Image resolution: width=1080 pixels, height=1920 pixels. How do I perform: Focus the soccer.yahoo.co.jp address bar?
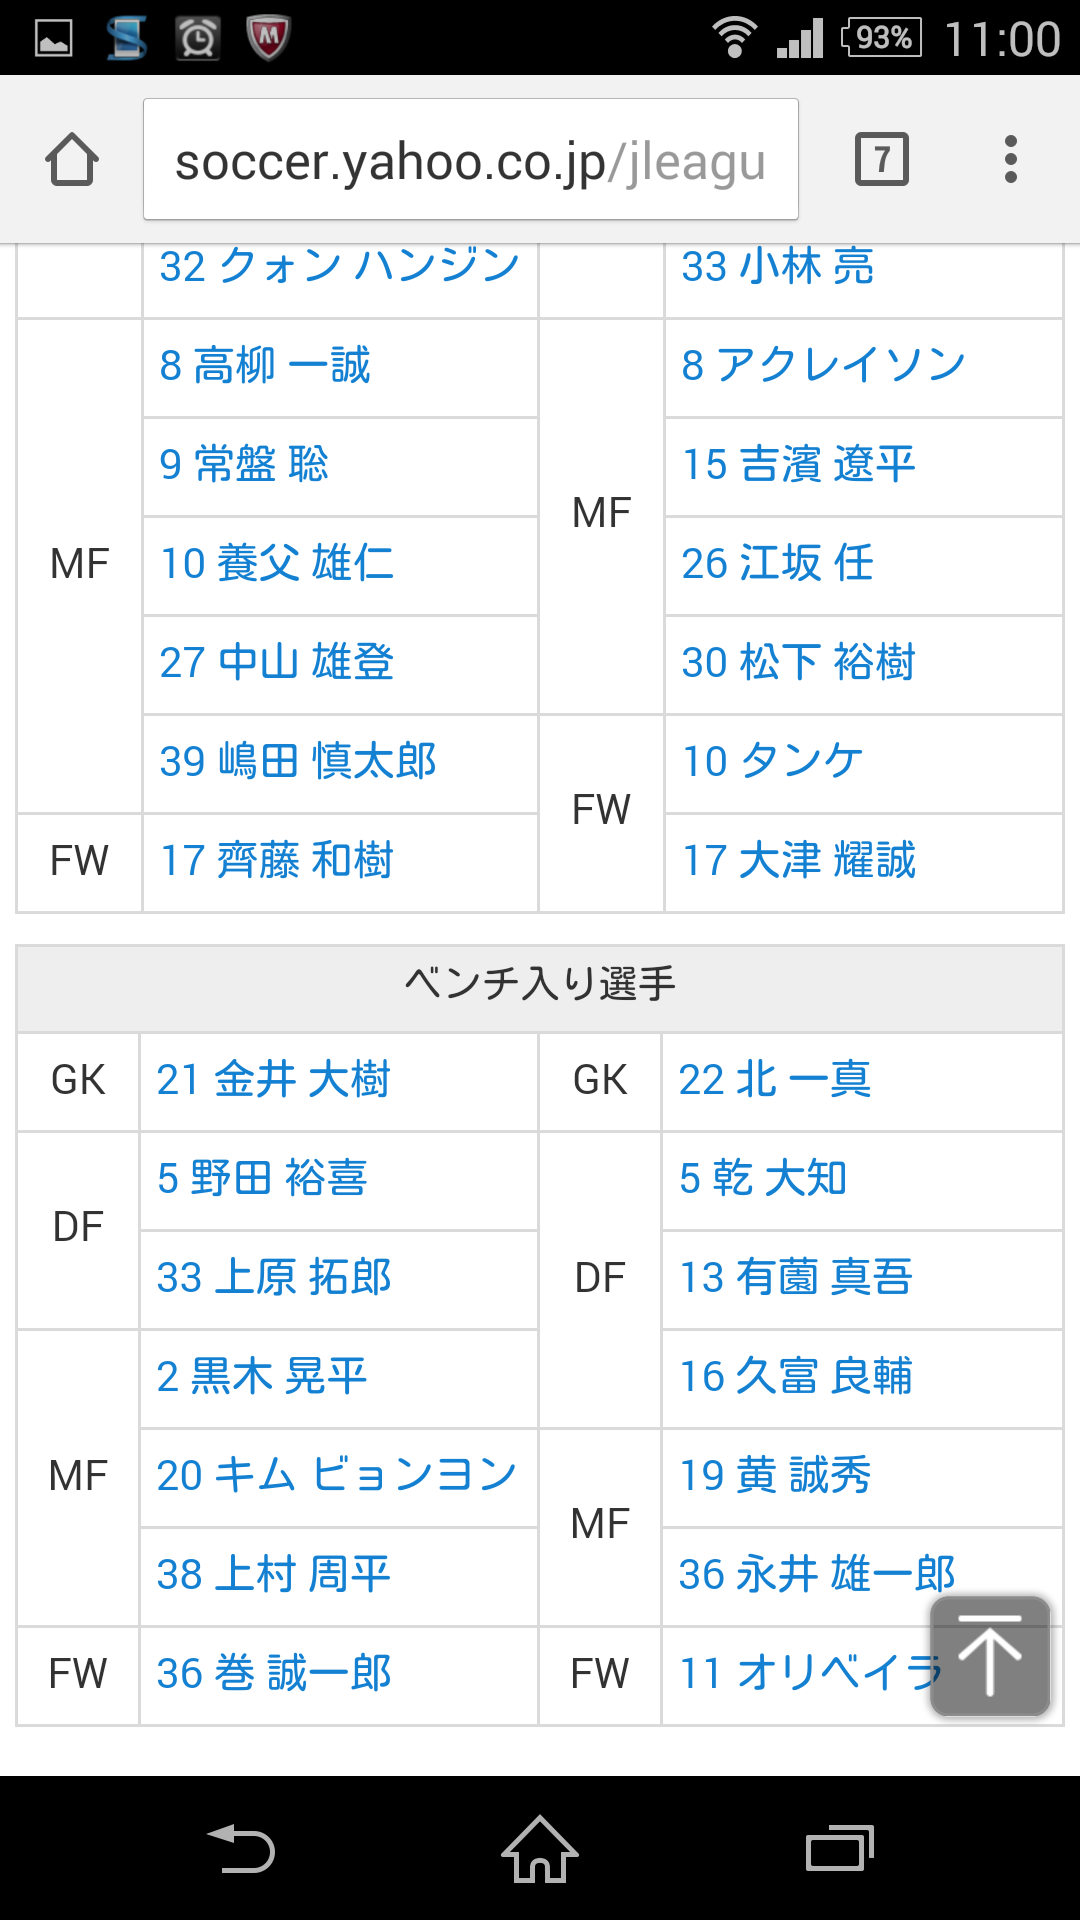tap(471, 159)
